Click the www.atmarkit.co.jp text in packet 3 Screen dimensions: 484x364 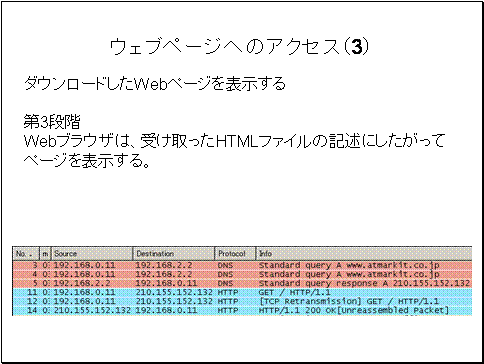(x=393, y=266)
